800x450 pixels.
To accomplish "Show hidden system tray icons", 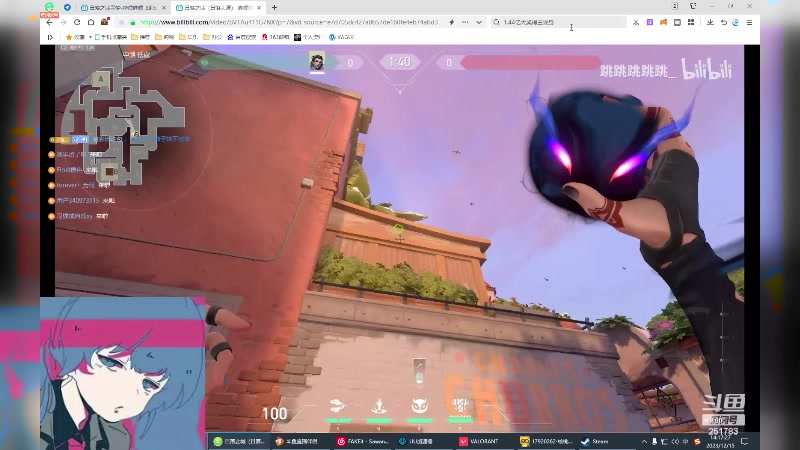I will [644, 441].
